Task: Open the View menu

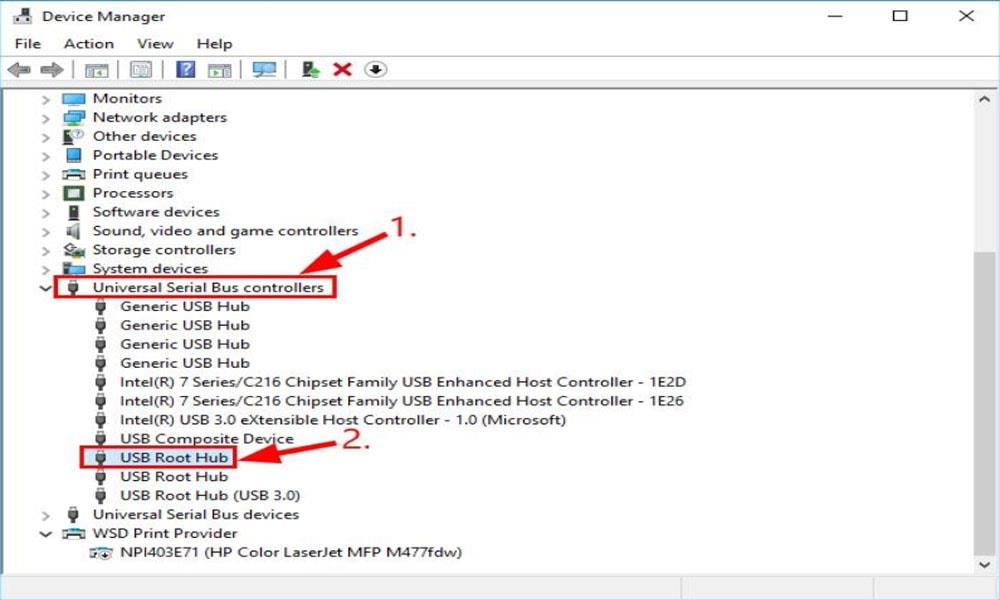Action: point(155,44)
